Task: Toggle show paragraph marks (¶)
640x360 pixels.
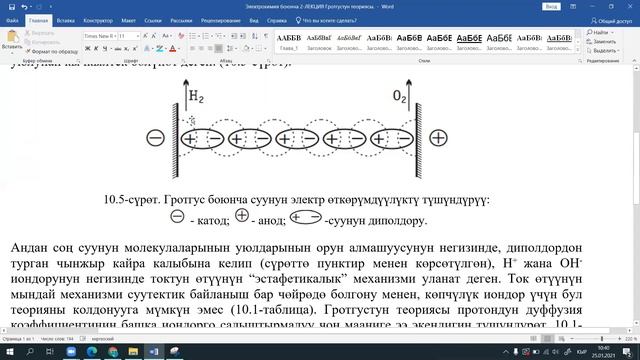Action: pyautogui.click(x=266, y=36)
